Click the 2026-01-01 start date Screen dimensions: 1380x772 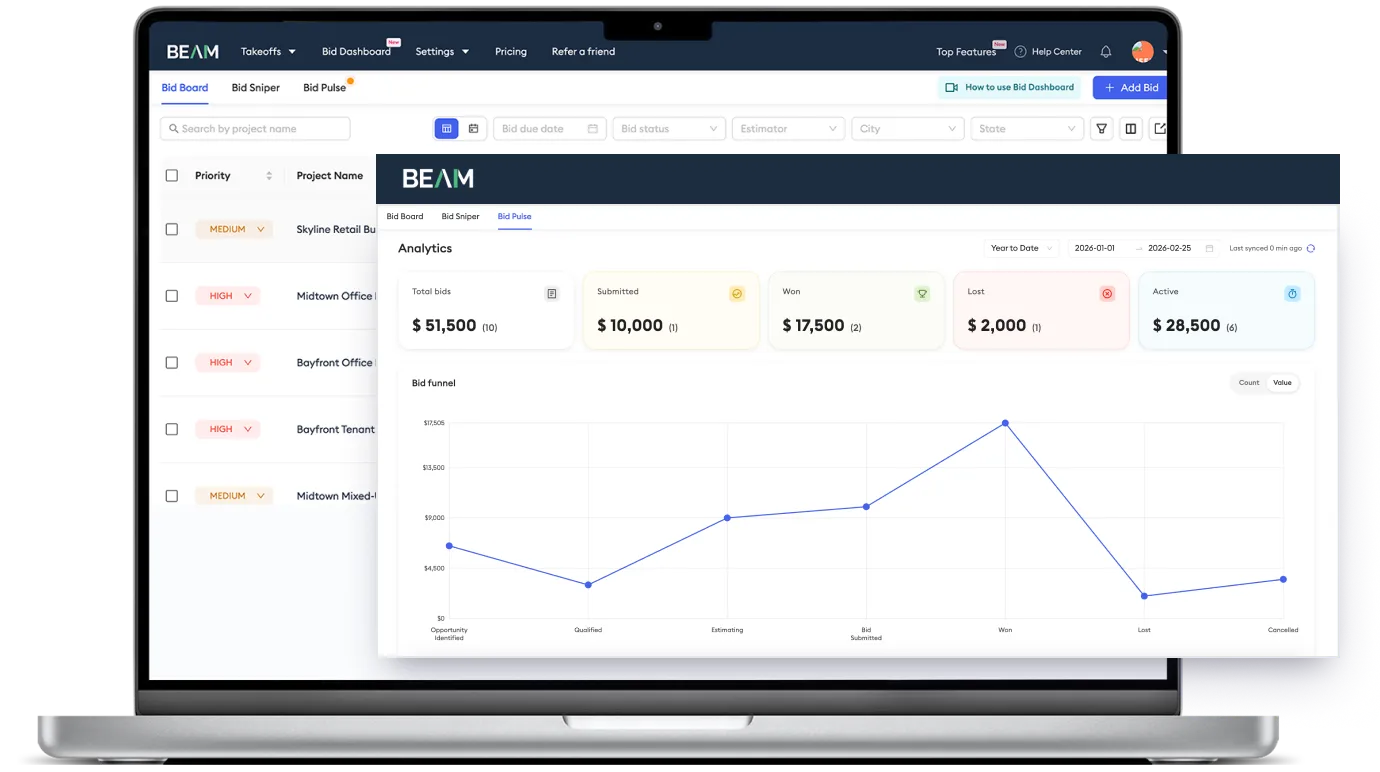click(1094, 248)
